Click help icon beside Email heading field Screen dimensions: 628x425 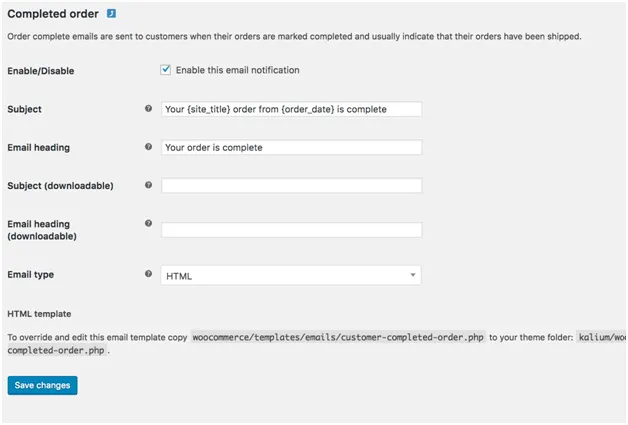coord(149,146)
